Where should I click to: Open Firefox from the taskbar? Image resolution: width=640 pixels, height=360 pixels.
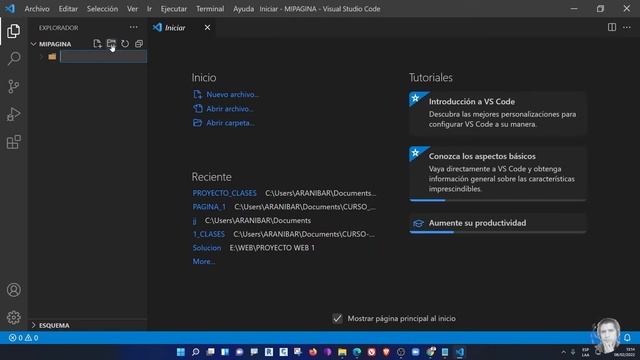(x=313, y=352)
